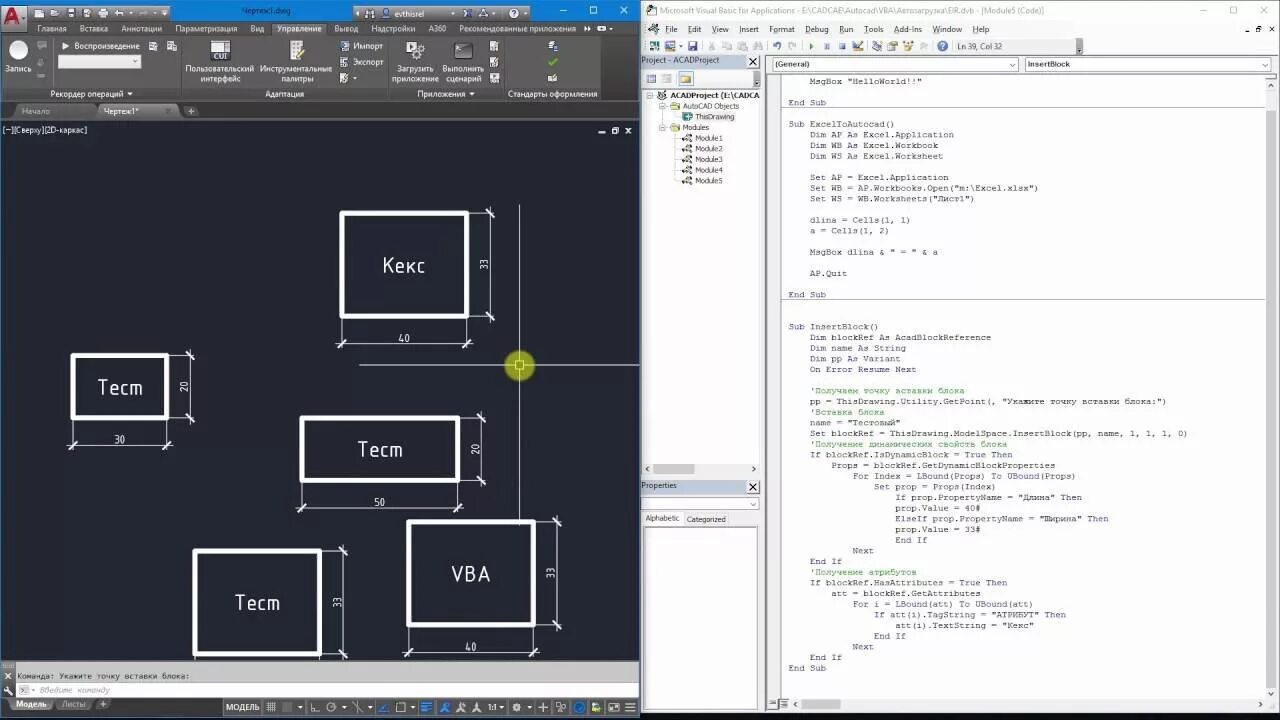1280x720 pixels.
Task: Collapse Modules folder node
Action: 662,127
